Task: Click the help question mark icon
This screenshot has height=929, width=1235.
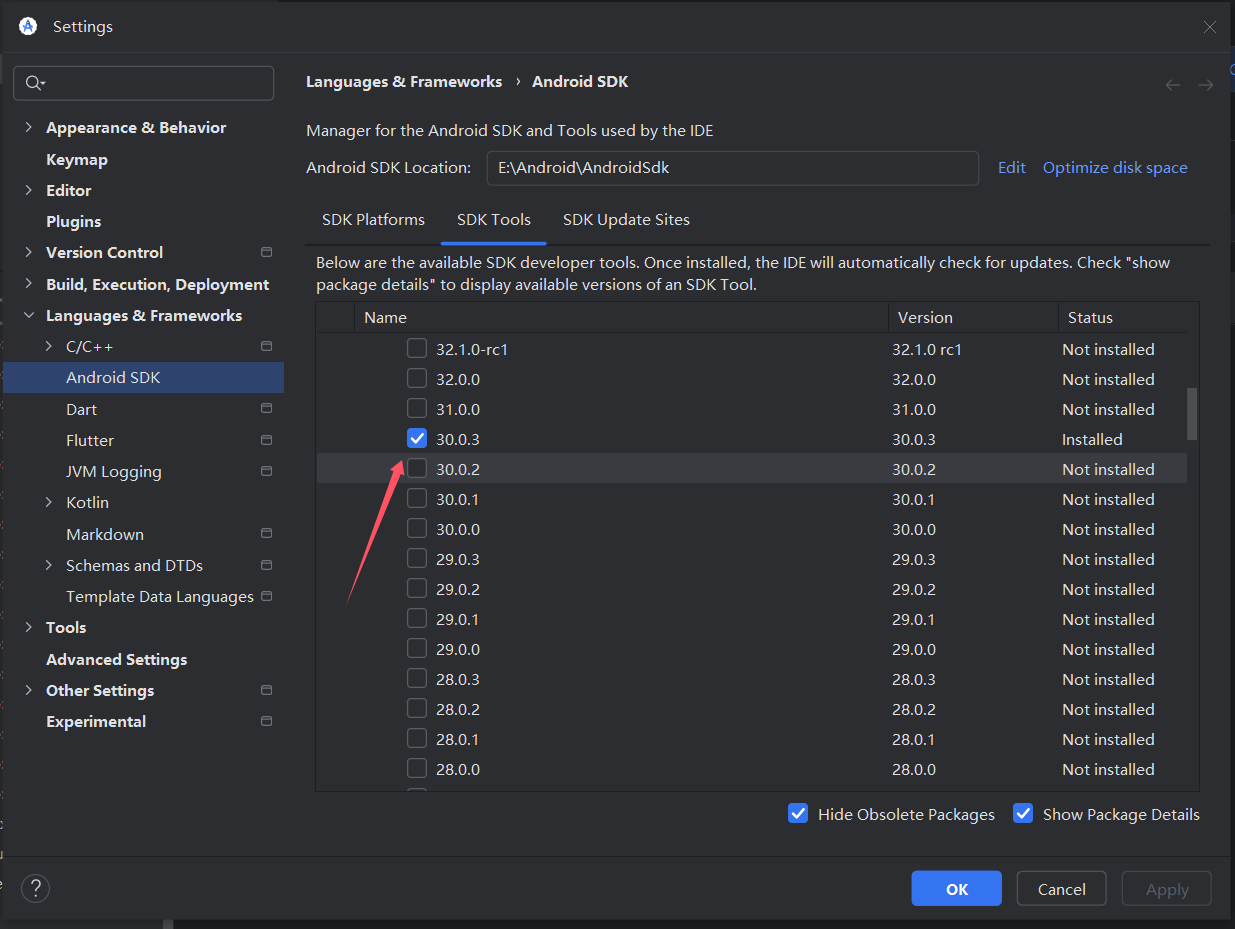Action: pyautogui.click(x=35, y=888)
